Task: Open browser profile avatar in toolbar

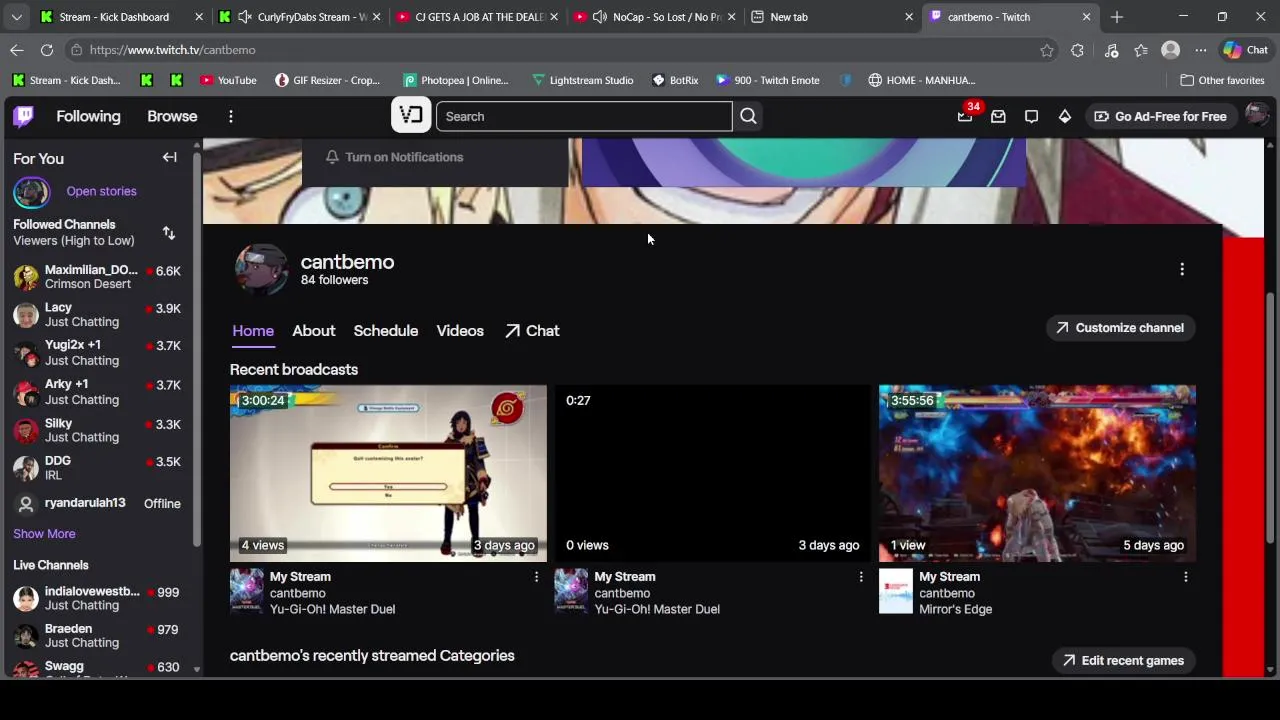Action: point(1171,50)
